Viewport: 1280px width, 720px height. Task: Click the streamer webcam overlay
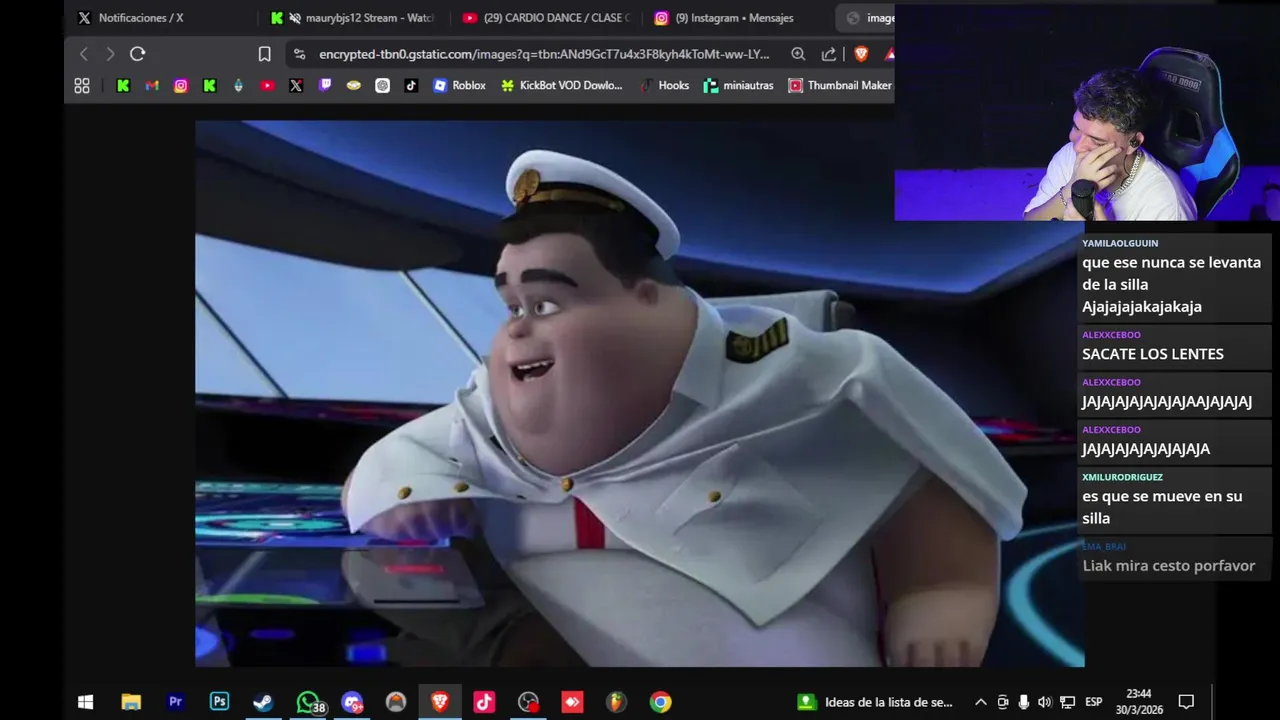coord(1087,112)
